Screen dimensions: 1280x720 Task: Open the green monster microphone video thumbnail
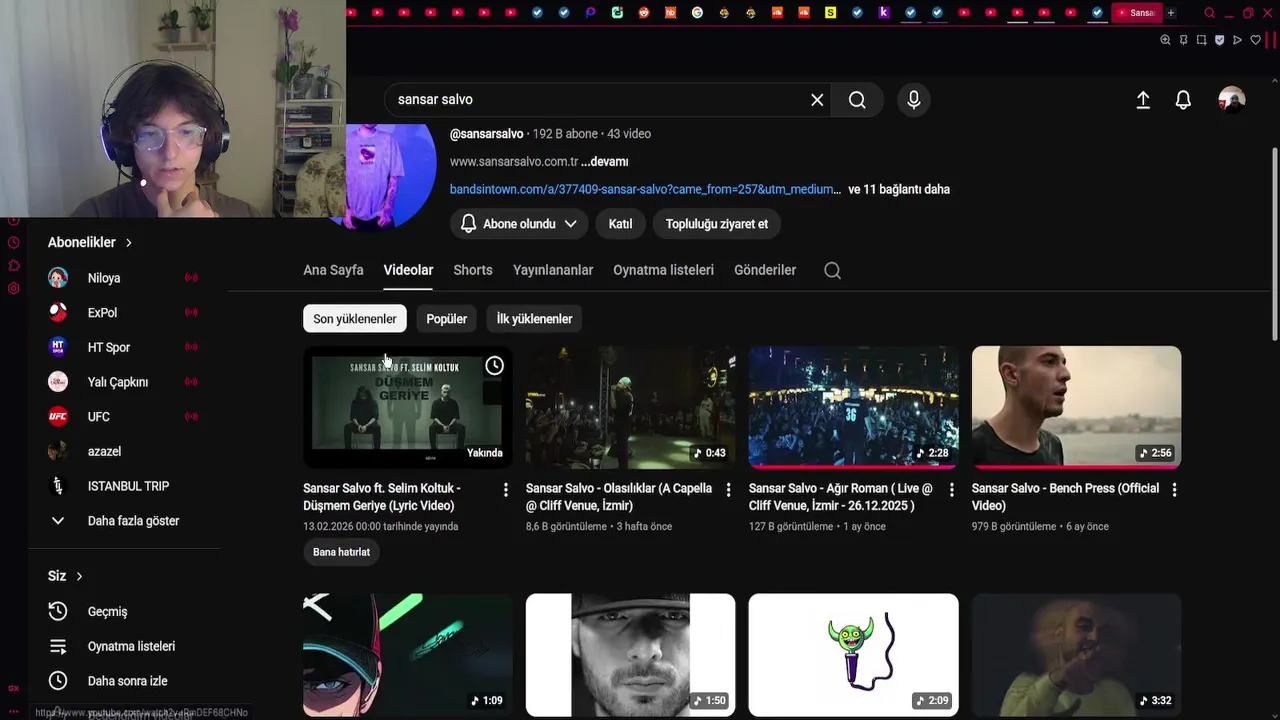pyautogui.click(x=854, y=655)
